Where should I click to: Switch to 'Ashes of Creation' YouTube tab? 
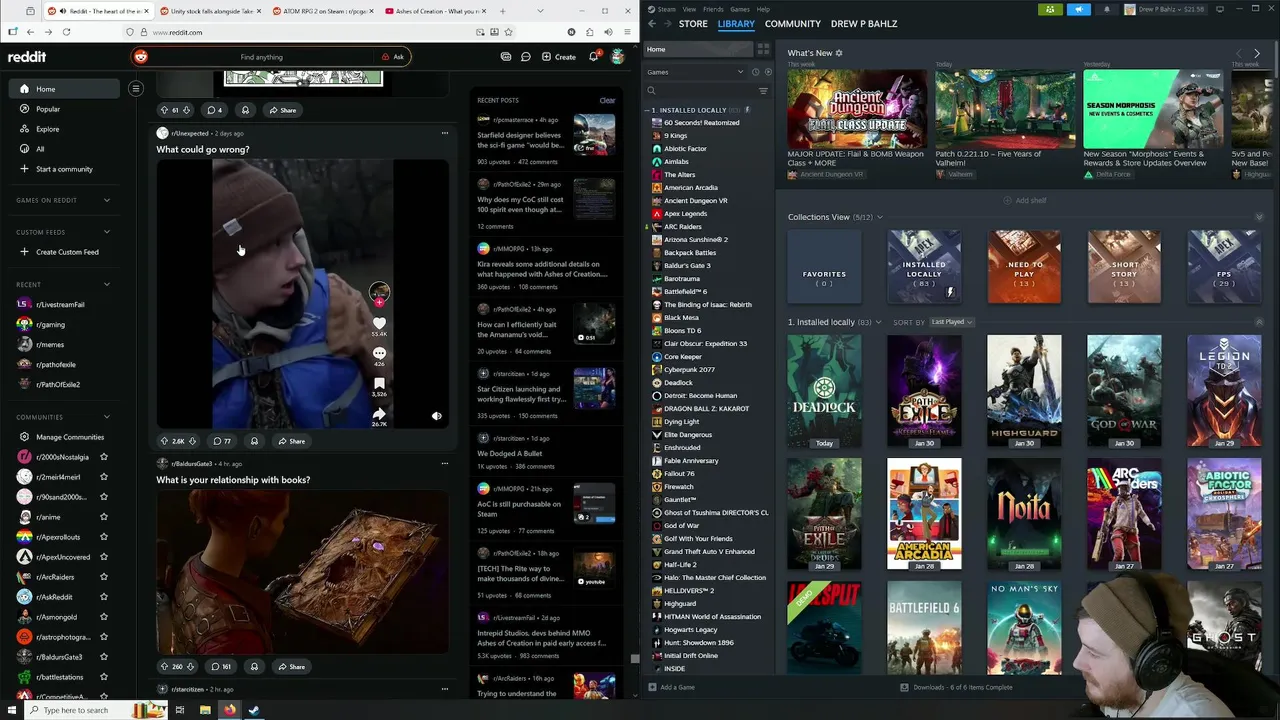[436, 11]
